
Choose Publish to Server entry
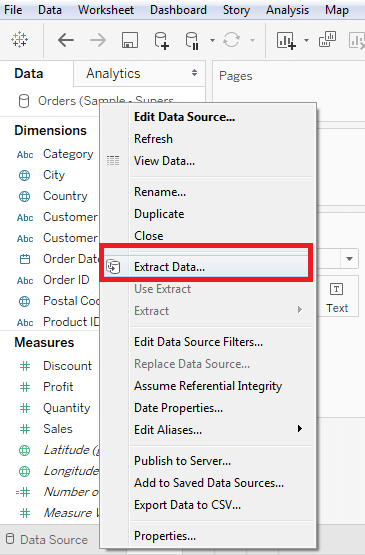click(182, 460)
